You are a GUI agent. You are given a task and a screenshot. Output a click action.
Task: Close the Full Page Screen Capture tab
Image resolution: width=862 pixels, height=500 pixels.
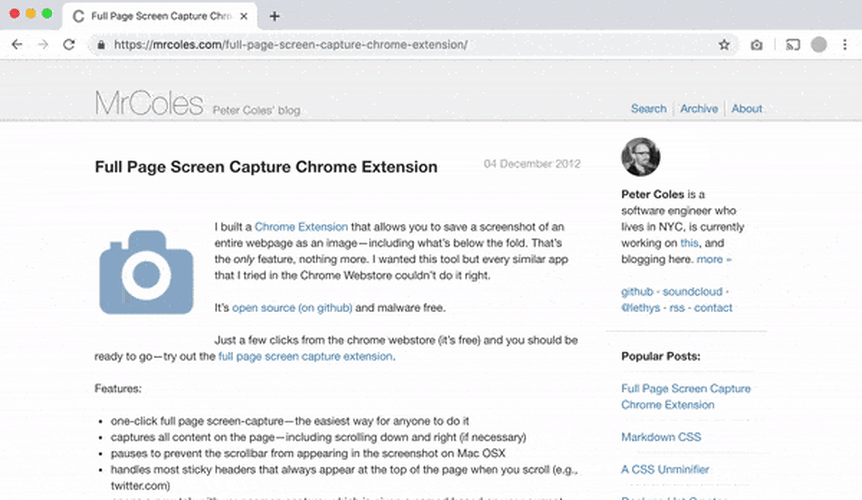244,16
